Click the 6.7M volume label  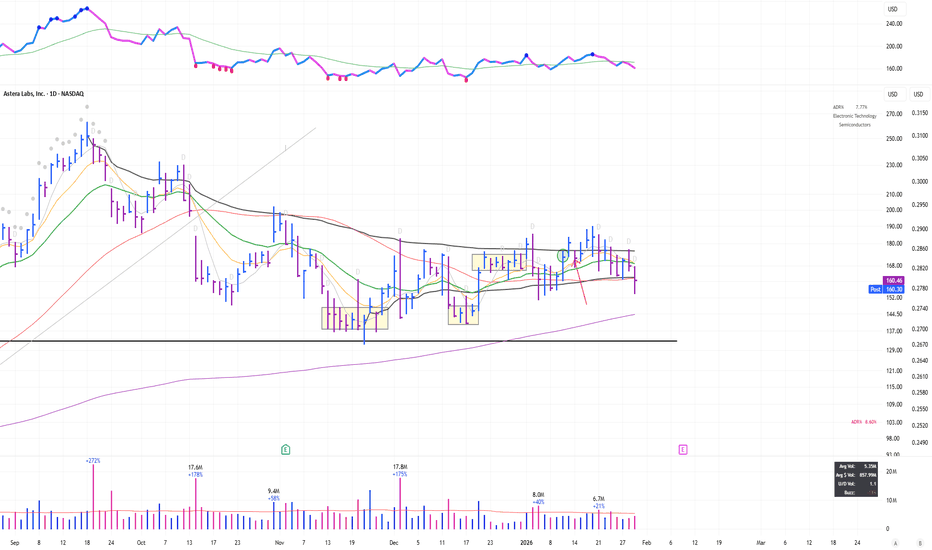click(599, 499)
